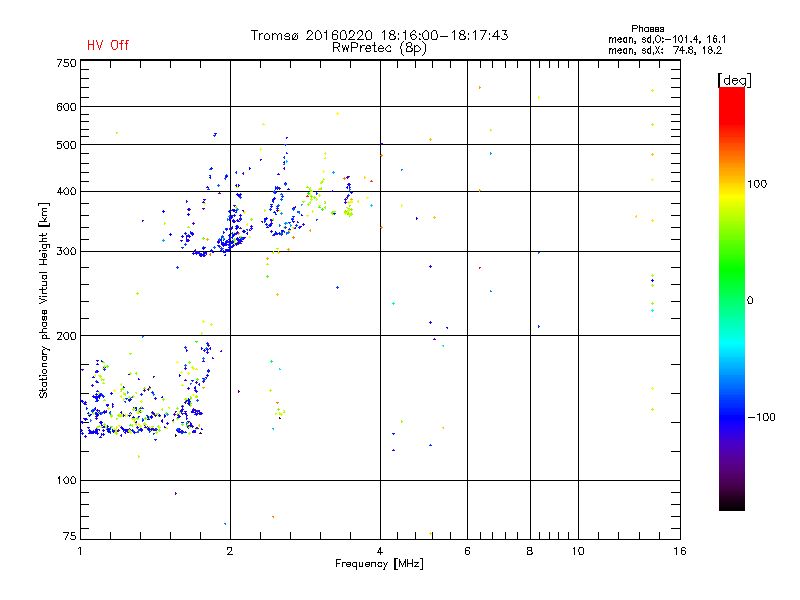Viewport: 800px width, 600px height.
Task: Select the 'mean, sd,O:-101.4, 16.1' statistics line
Action: (x=667, y=39)
